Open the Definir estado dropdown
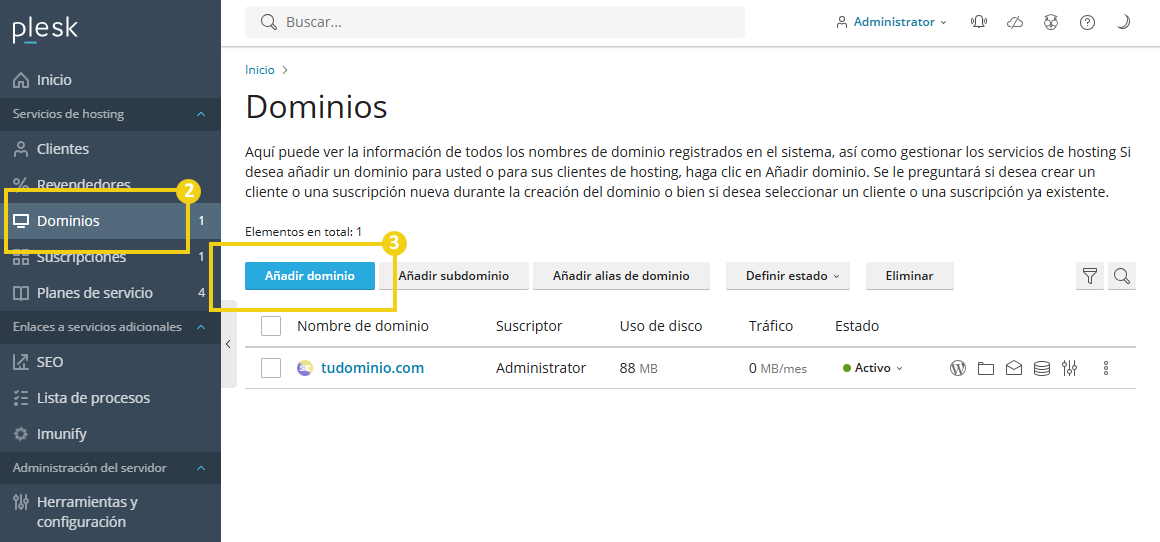This screenshot has height=542, width=1160. tap(788, 276)
